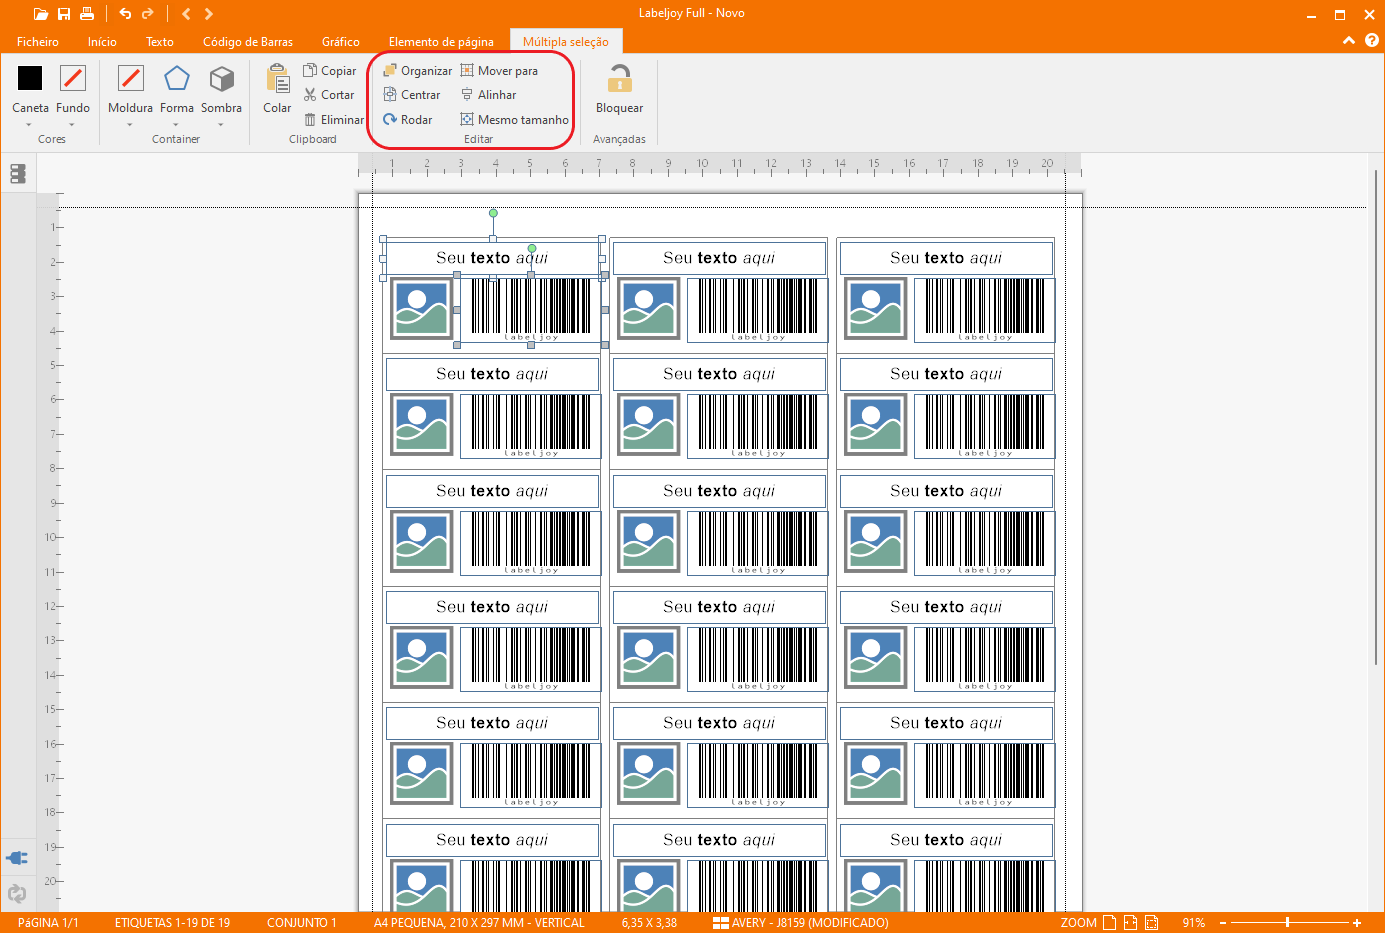This screenshot has width=1385, height=933.
Task: Click ETIQUETAS 1-19 DE 19 status entry
Action: 172,923
